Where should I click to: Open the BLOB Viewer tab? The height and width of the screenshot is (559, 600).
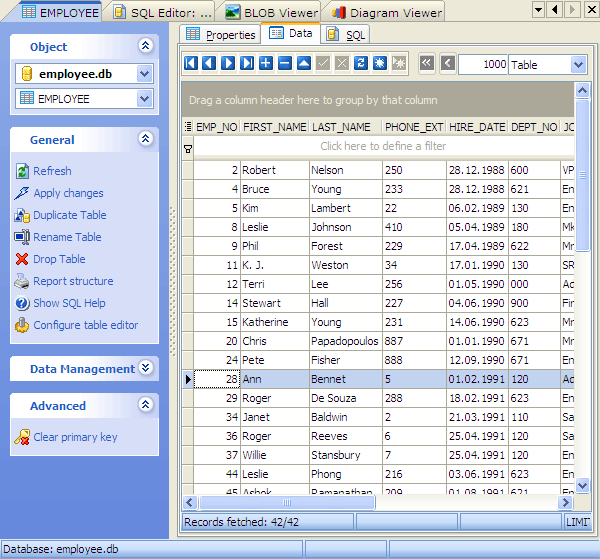[271, 13]
